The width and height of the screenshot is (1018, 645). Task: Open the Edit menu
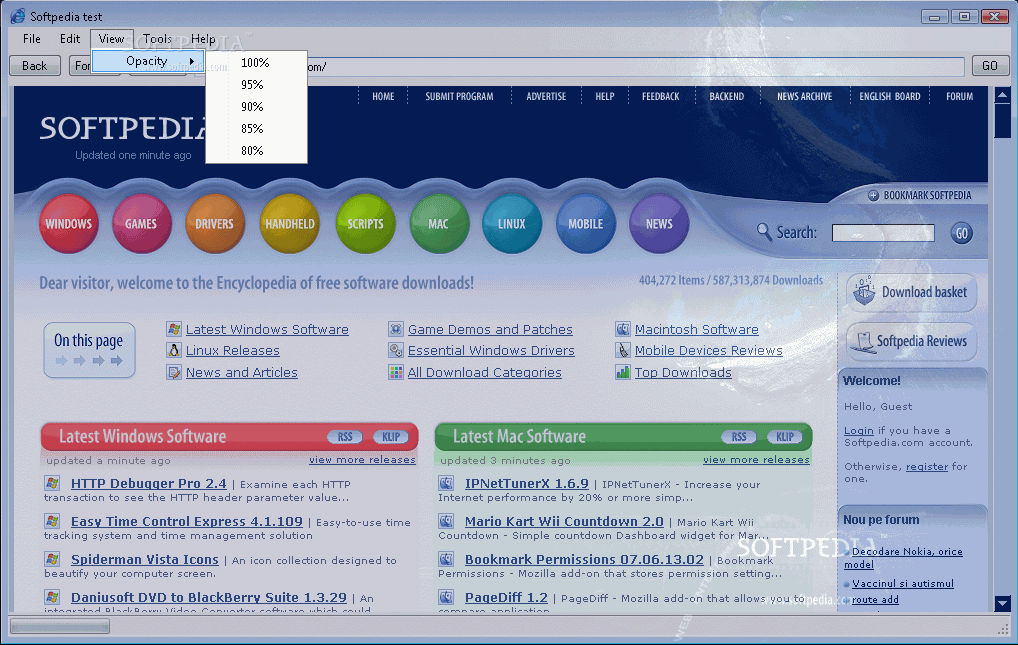(x=69, y=39)
